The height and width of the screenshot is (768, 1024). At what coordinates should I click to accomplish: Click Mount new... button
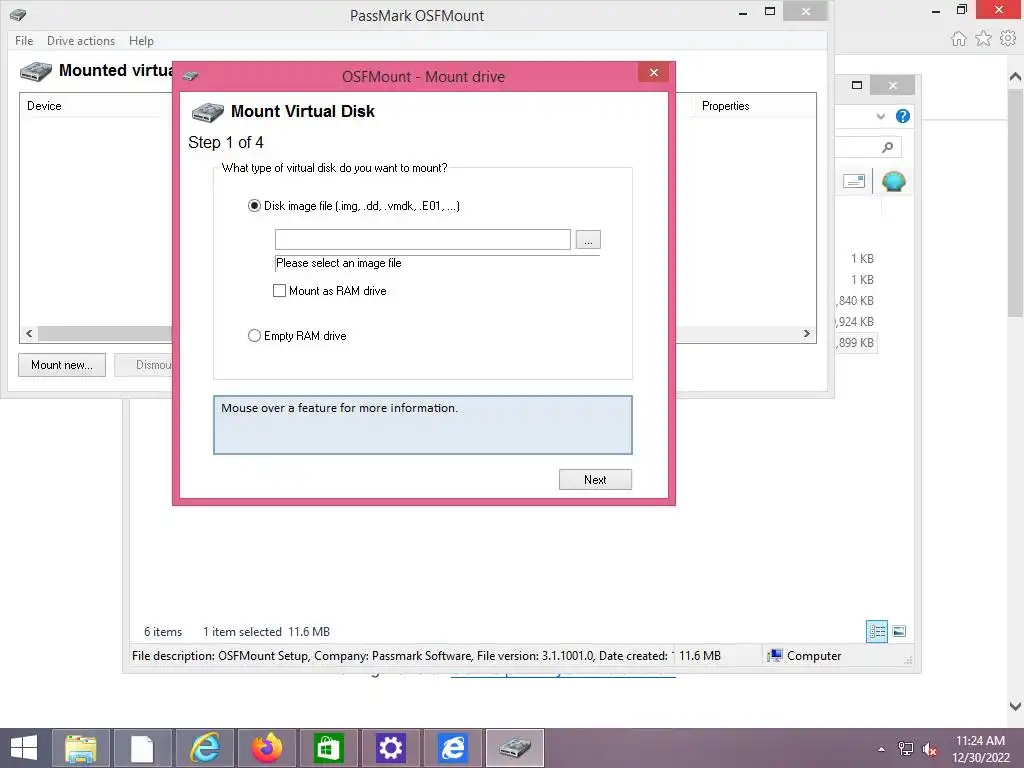coord(62,365)
